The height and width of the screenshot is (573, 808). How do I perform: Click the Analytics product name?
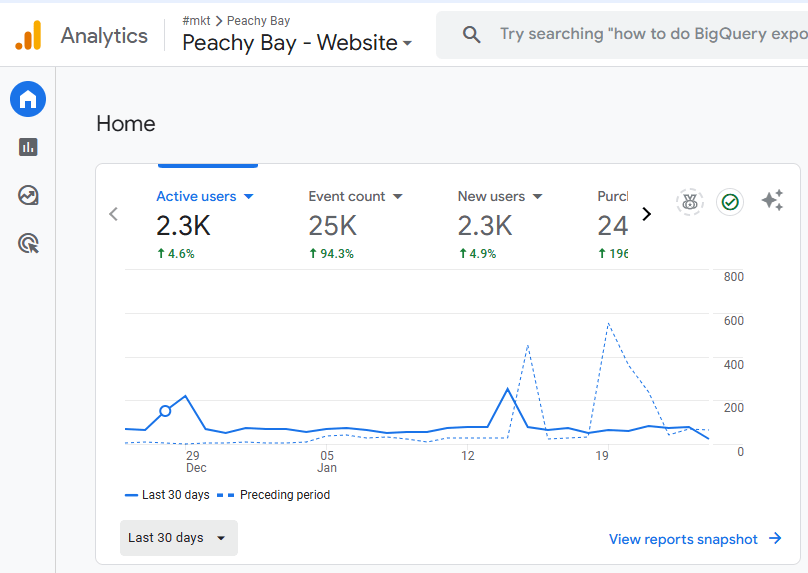click(x=104, y=36)
